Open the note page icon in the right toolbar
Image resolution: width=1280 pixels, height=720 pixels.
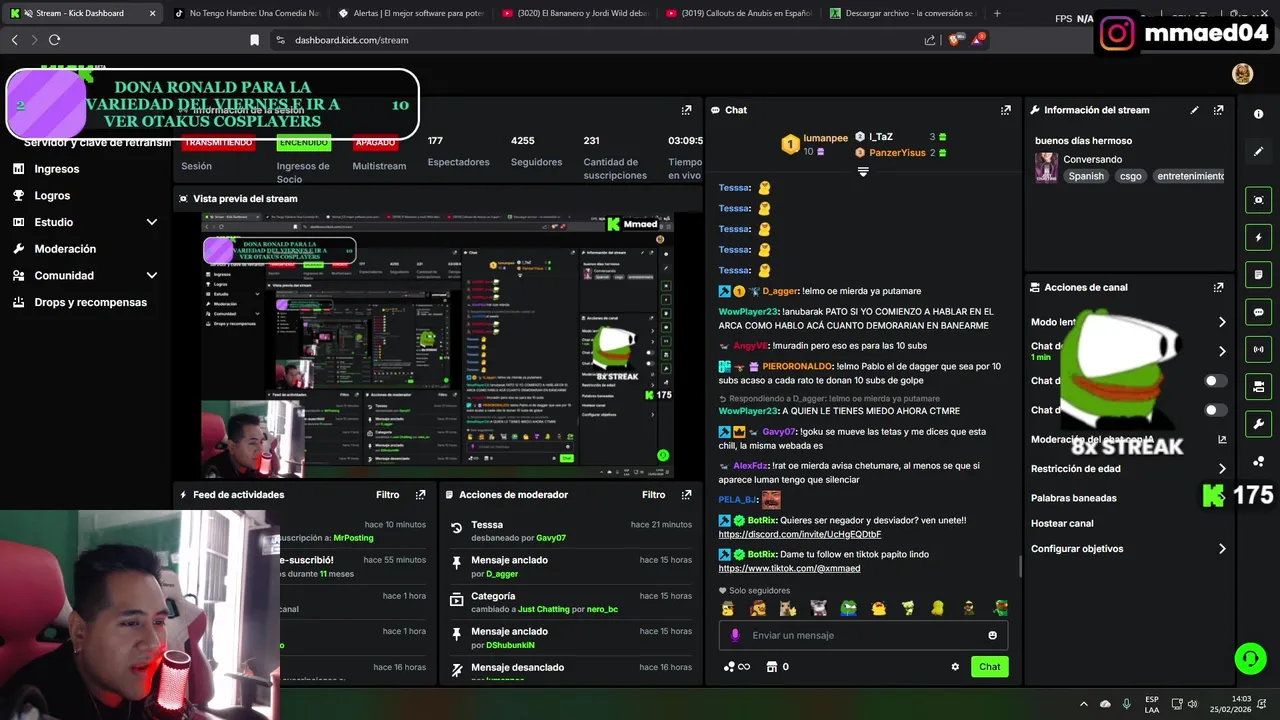[x=1258, y=275]
